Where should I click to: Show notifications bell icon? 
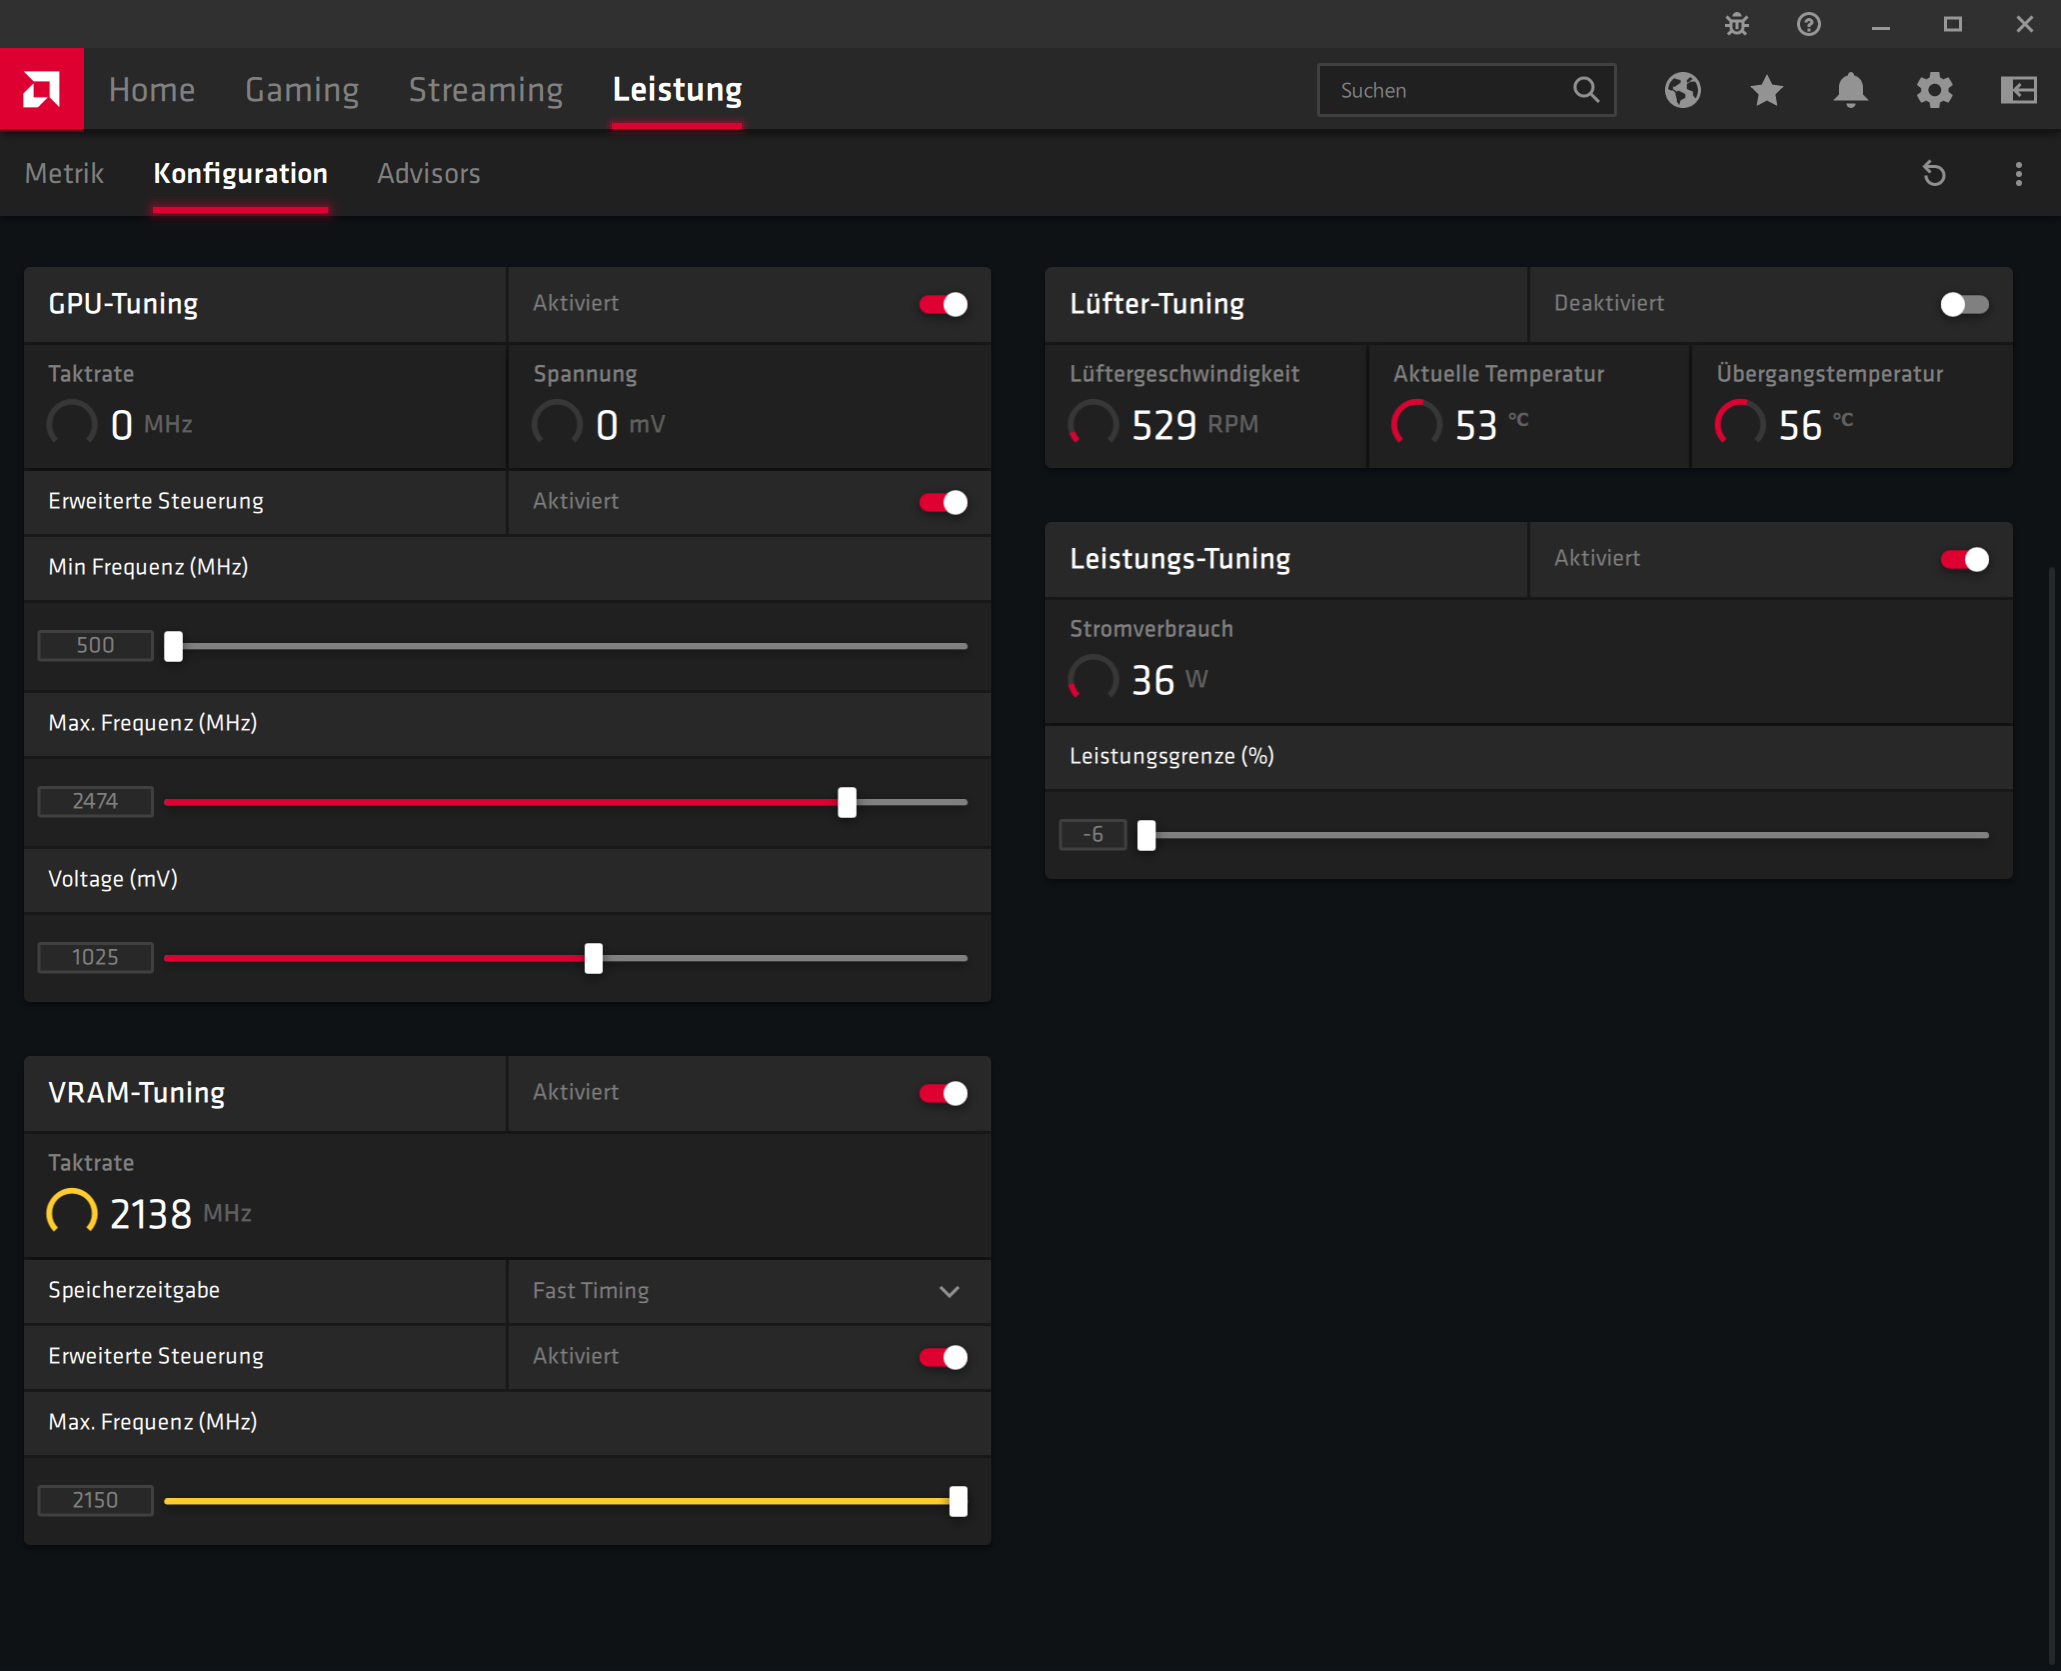[x=1850, y=90]
